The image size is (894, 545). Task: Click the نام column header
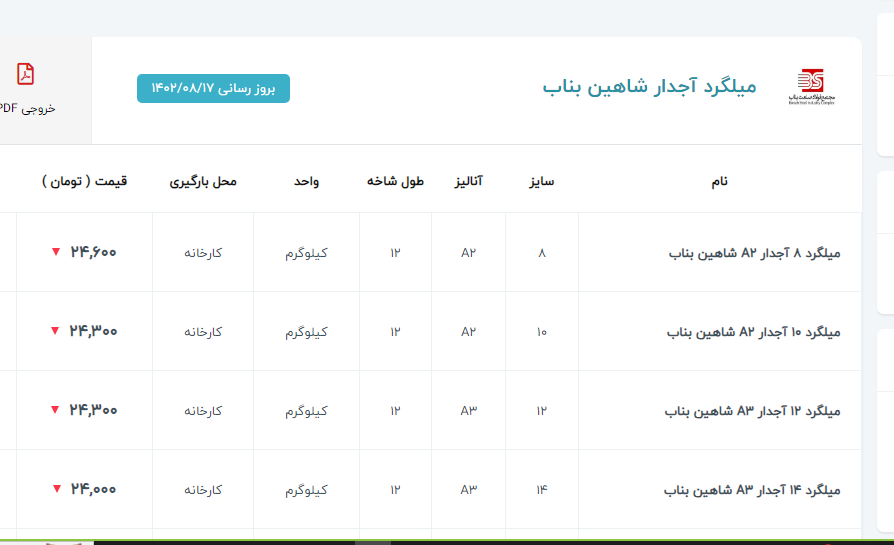click(x=719, y=181)
